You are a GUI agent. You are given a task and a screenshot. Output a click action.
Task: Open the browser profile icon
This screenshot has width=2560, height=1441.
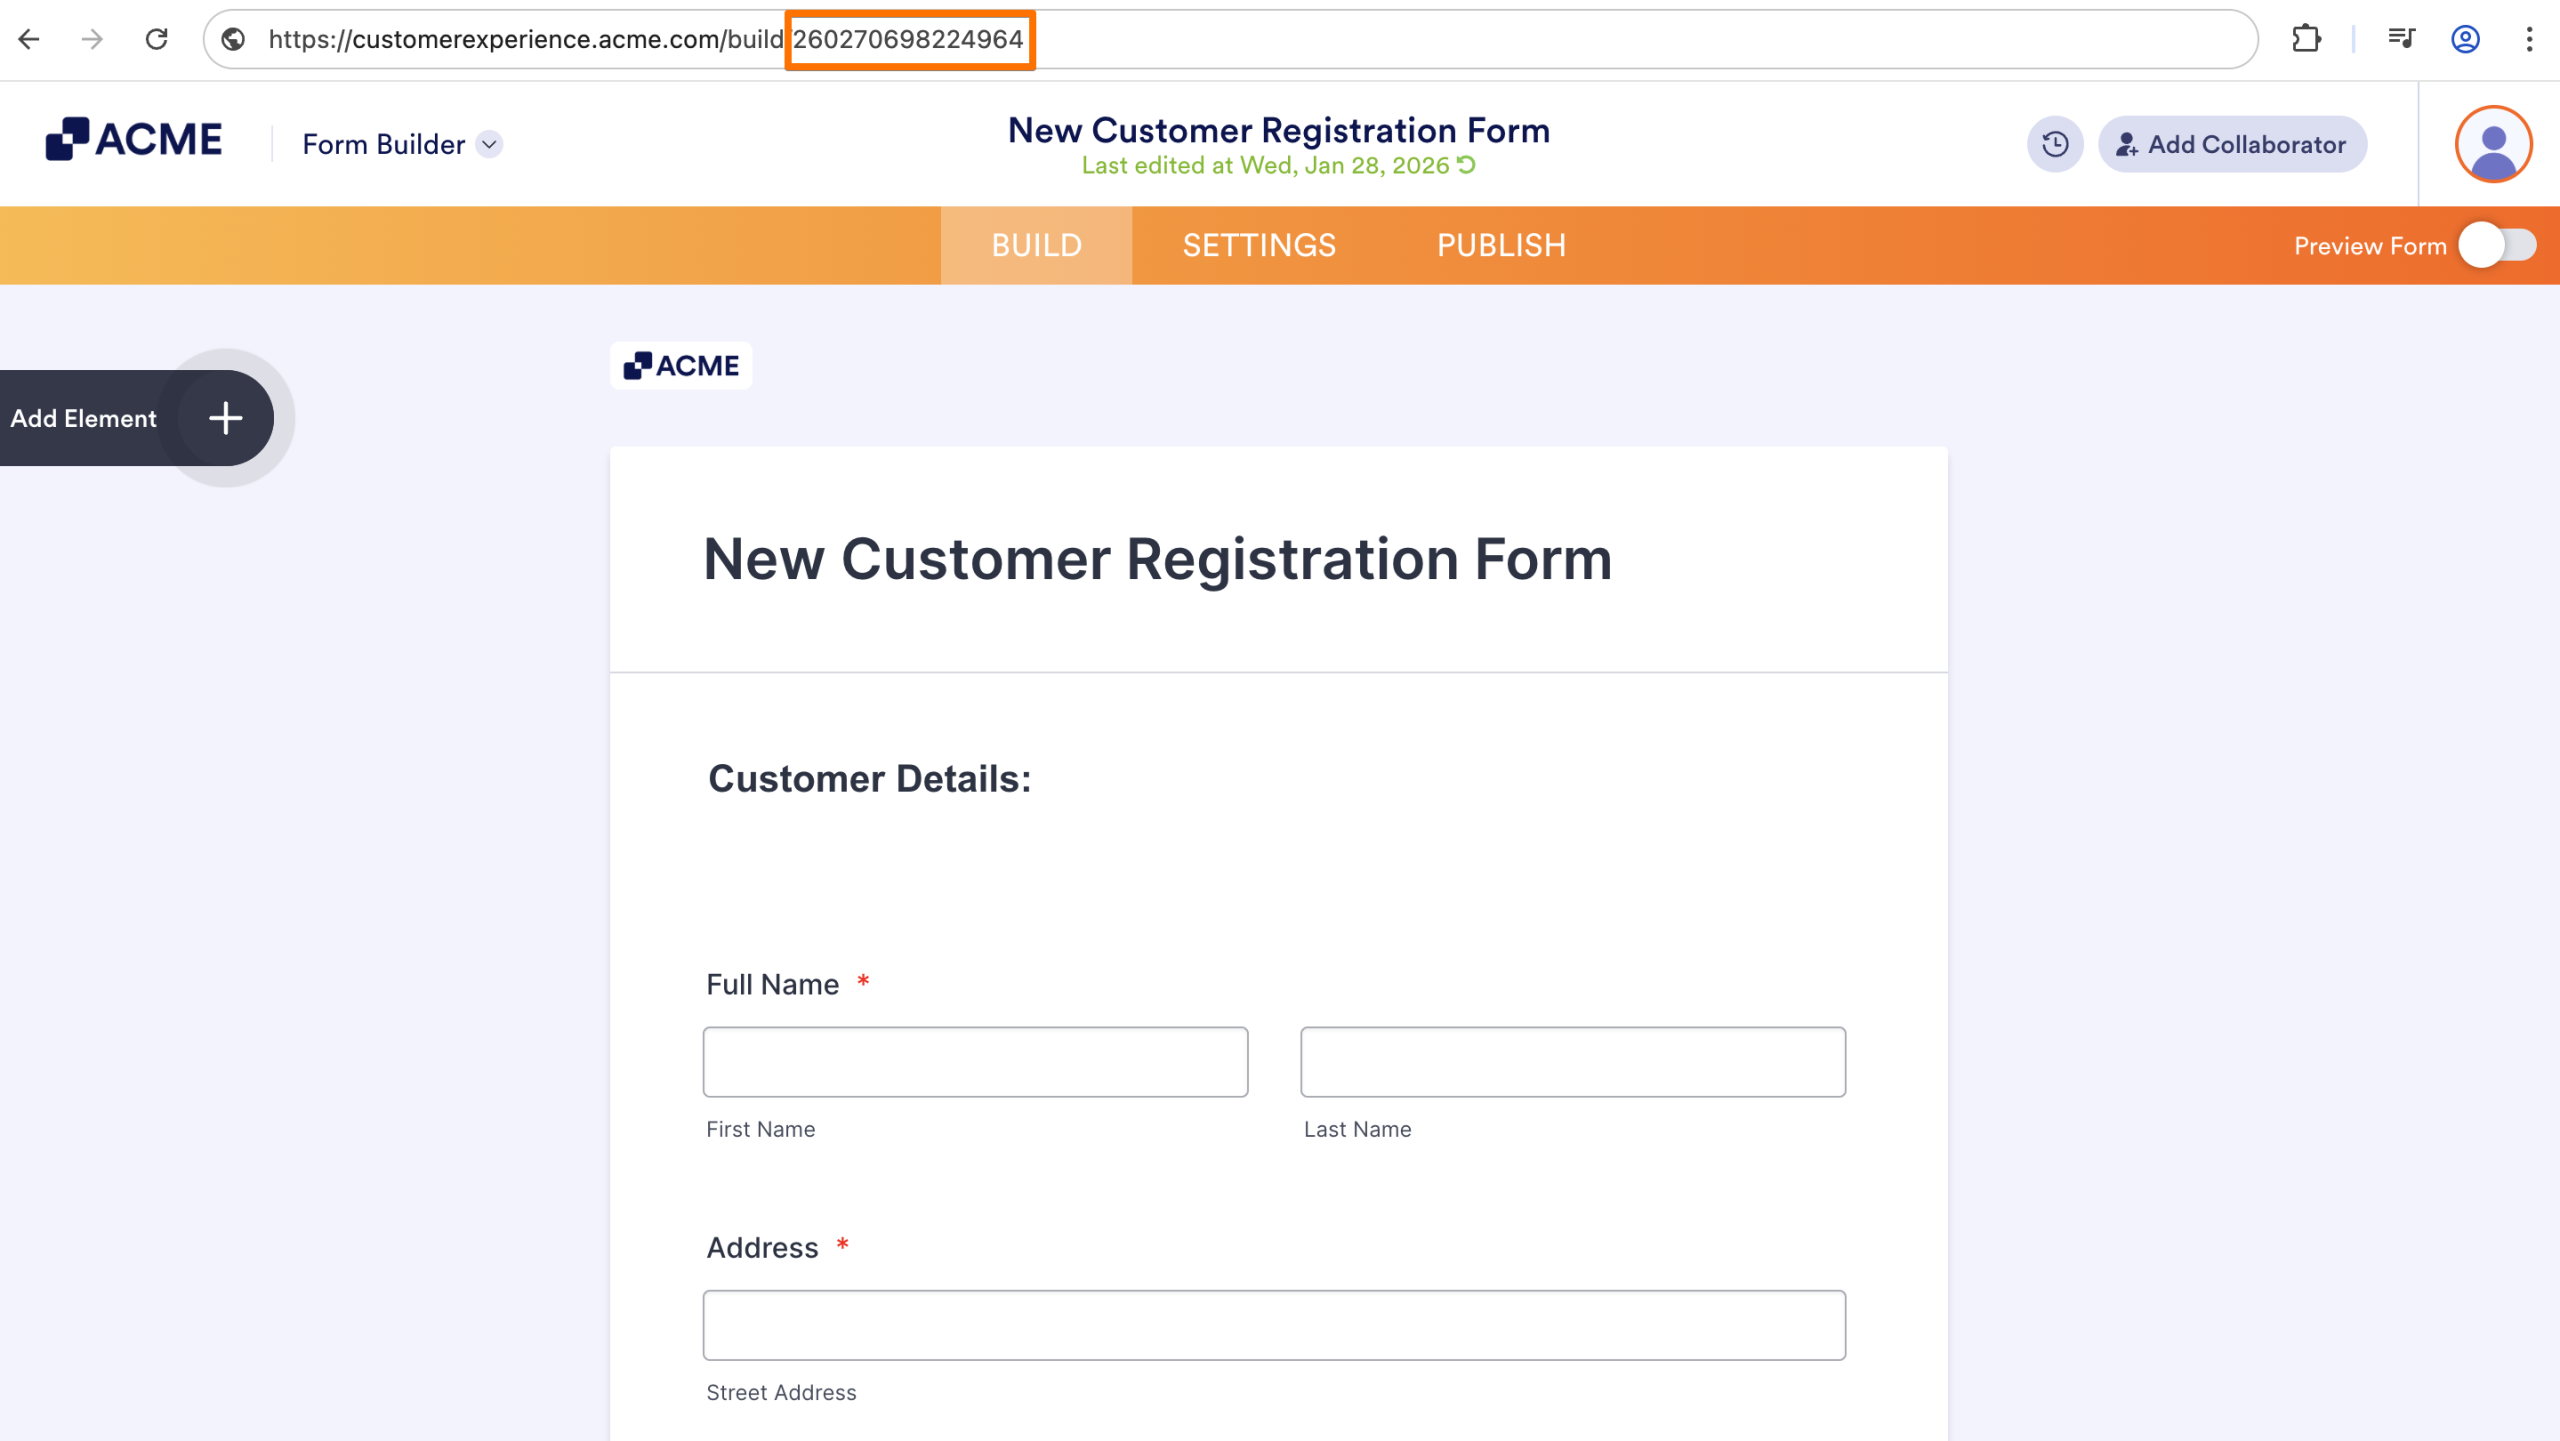tap(2465, 39)
